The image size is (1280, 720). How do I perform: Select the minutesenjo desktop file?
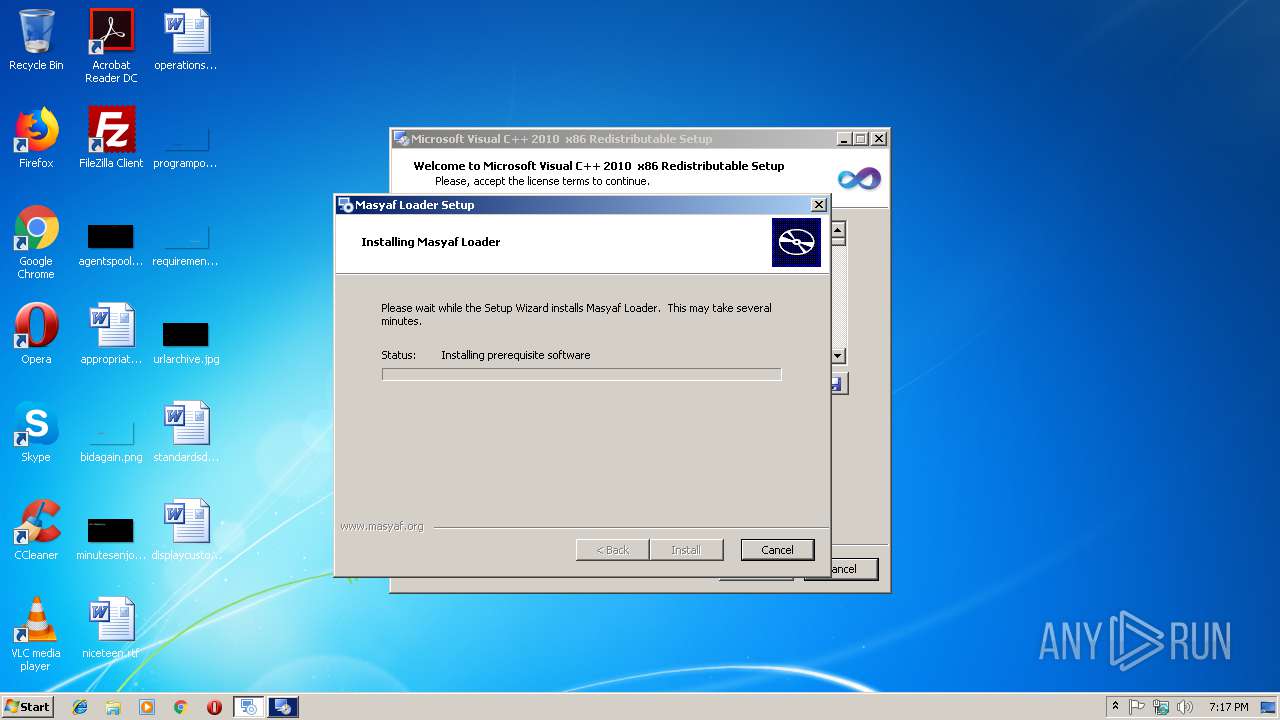(111, 539)
